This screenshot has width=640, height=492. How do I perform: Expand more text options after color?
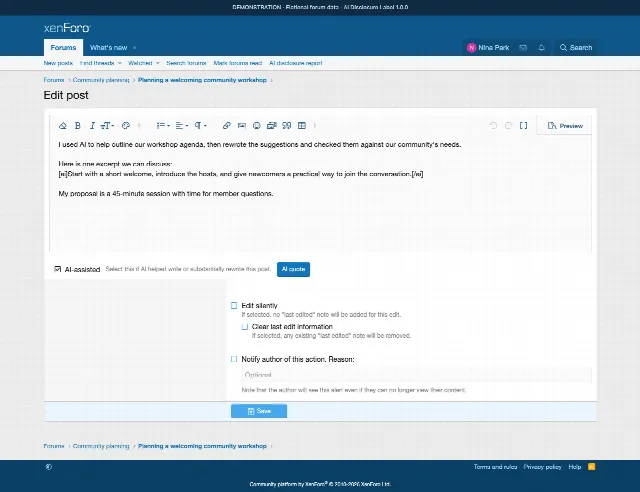coord(140,126)
